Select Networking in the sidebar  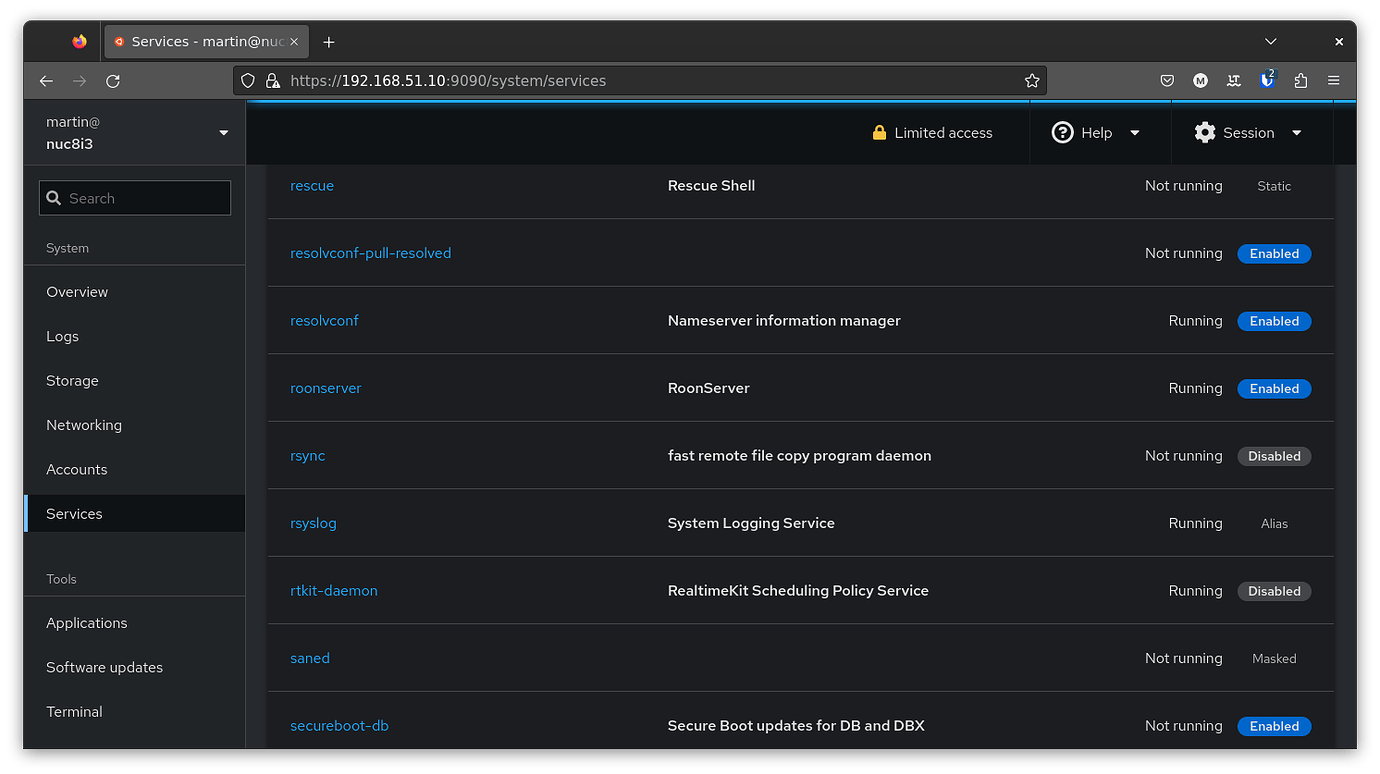[x=83, y=424]
